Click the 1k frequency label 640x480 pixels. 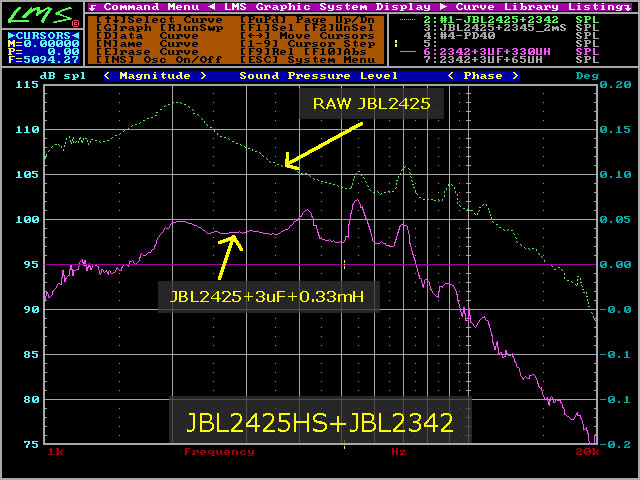pyautogui.click(x=55, y=452)
